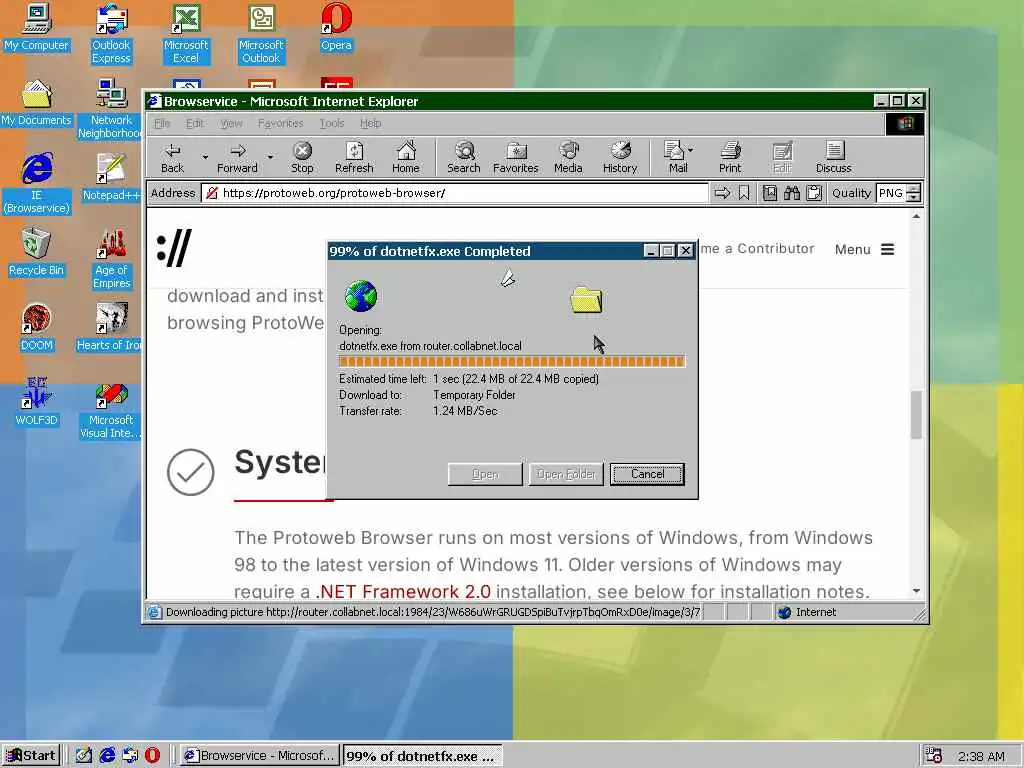Viewport: 1024px width, 768px height.
Task: Open the Edit menu
Action: (195, 123)
